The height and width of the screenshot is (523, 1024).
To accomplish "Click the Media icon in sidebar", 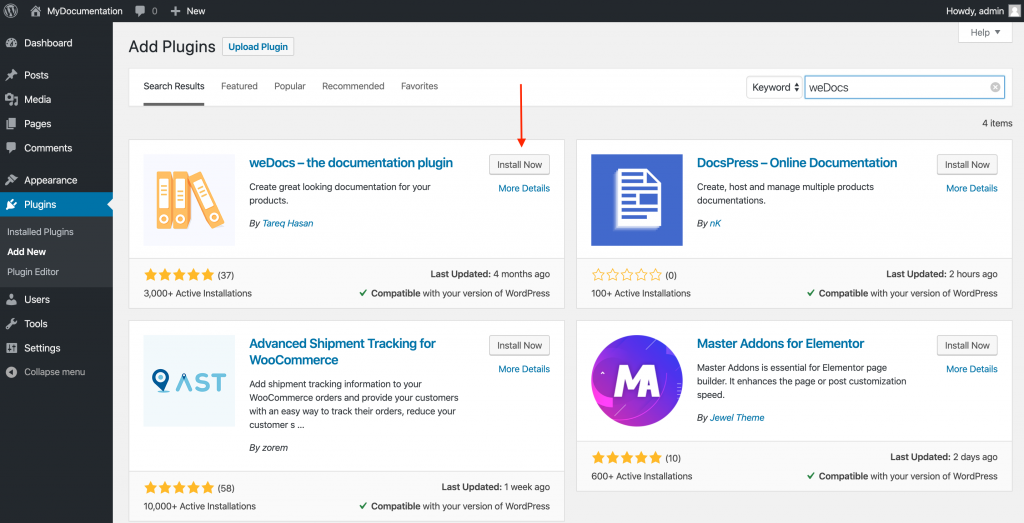I will coord(11,99).
